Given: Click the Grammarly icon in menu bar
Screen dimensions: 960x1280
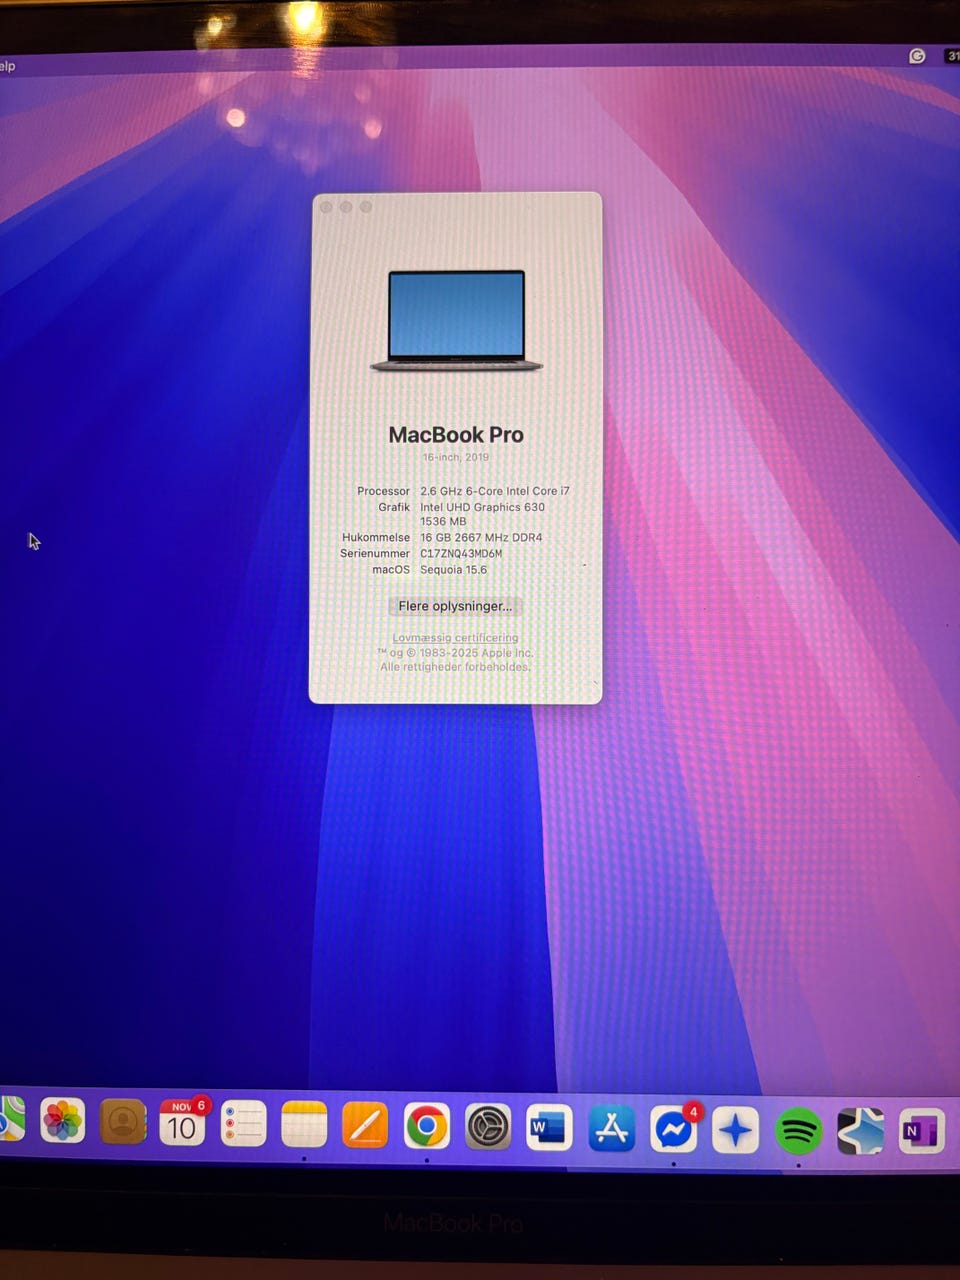Looking at the screenshot, I should (x=917, y=56).
